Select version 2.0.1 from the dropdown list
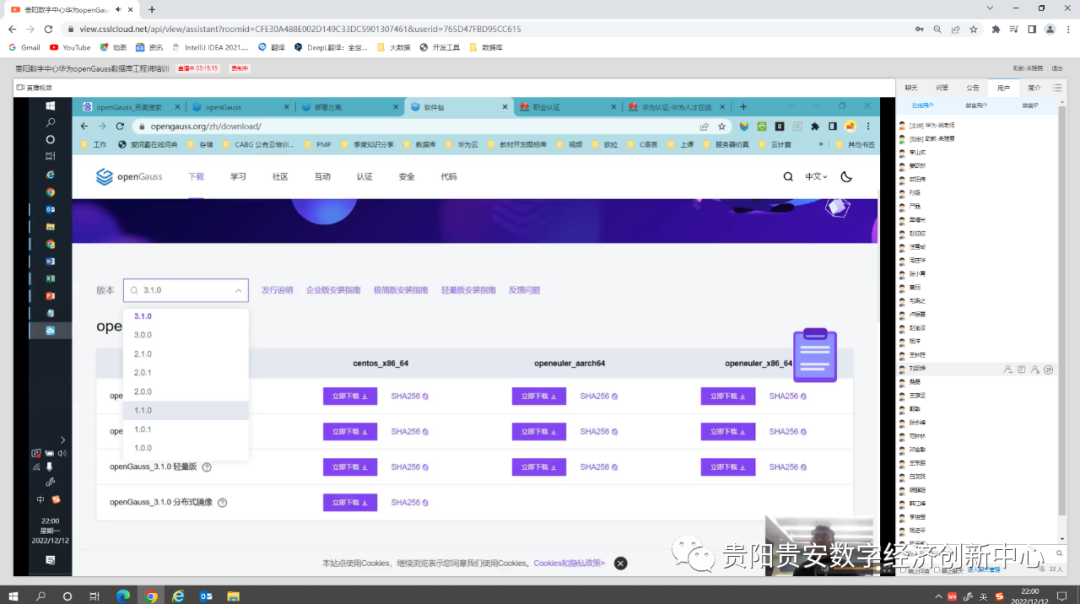The width and height of the screenshot is (1080, 604). (x=185, y=373)
